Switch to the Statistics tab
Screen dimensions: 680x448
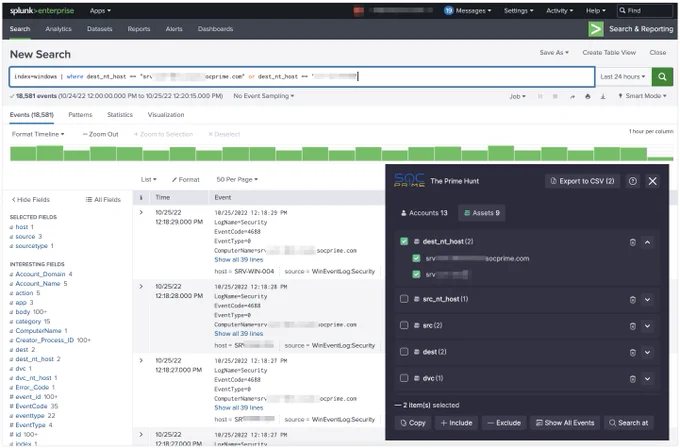coord(120,115)
